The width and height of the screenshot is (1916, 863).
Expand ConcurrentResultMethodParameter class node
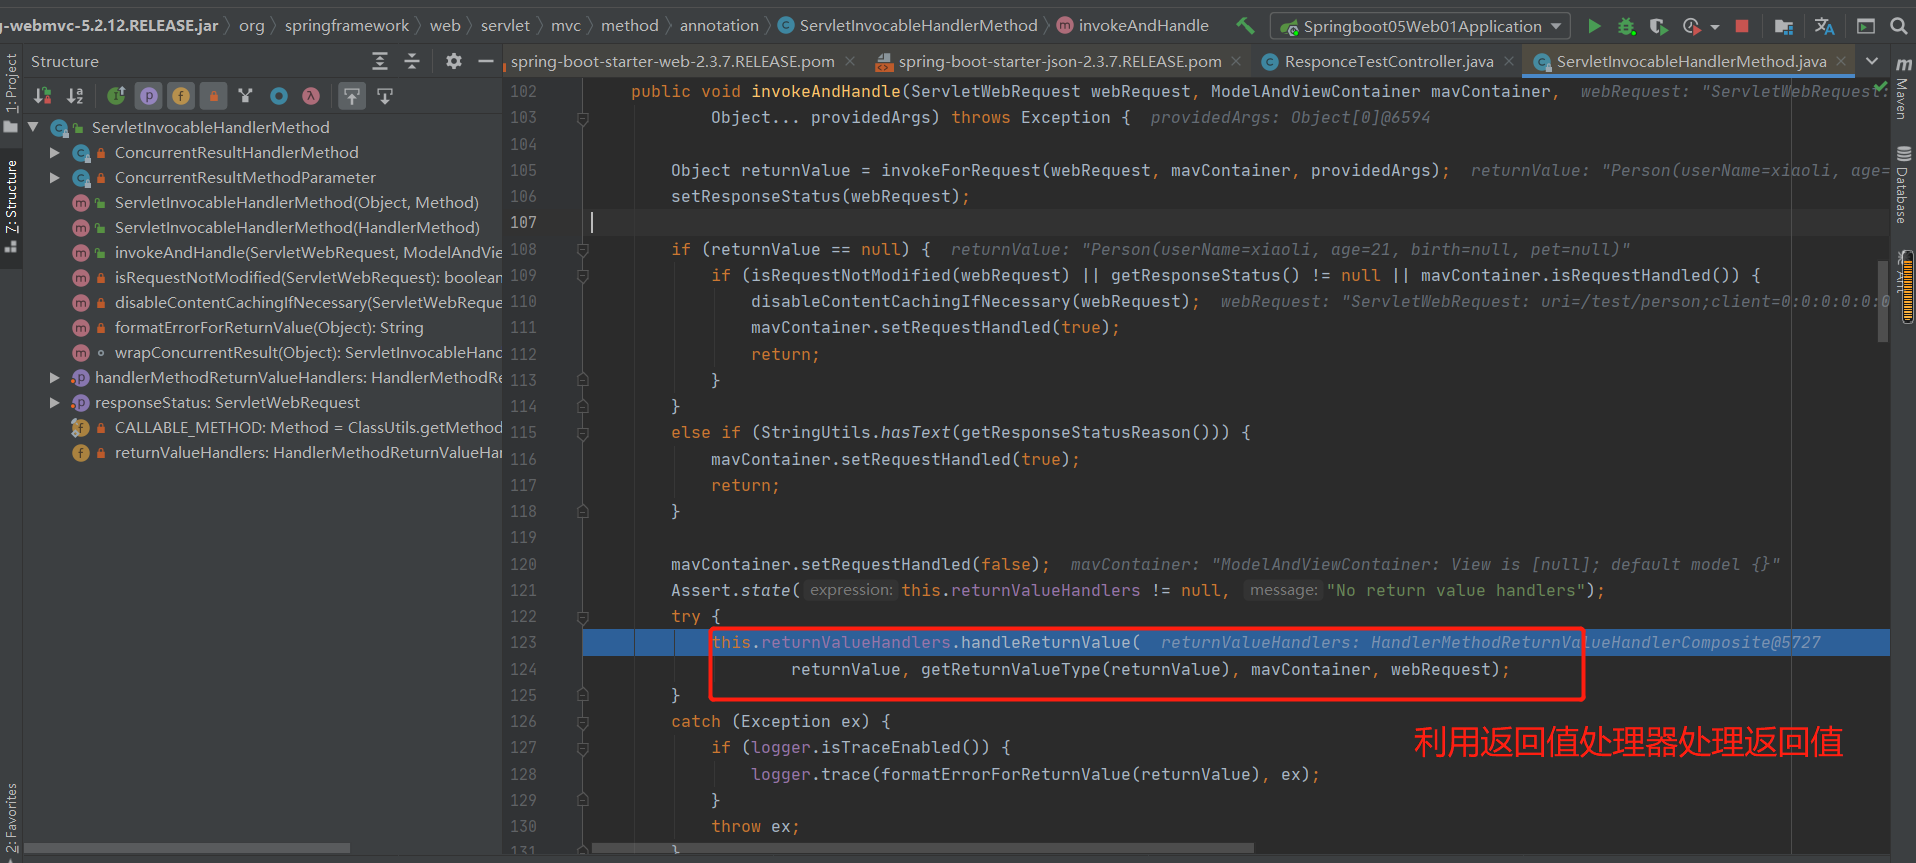[x=55, y=177]
